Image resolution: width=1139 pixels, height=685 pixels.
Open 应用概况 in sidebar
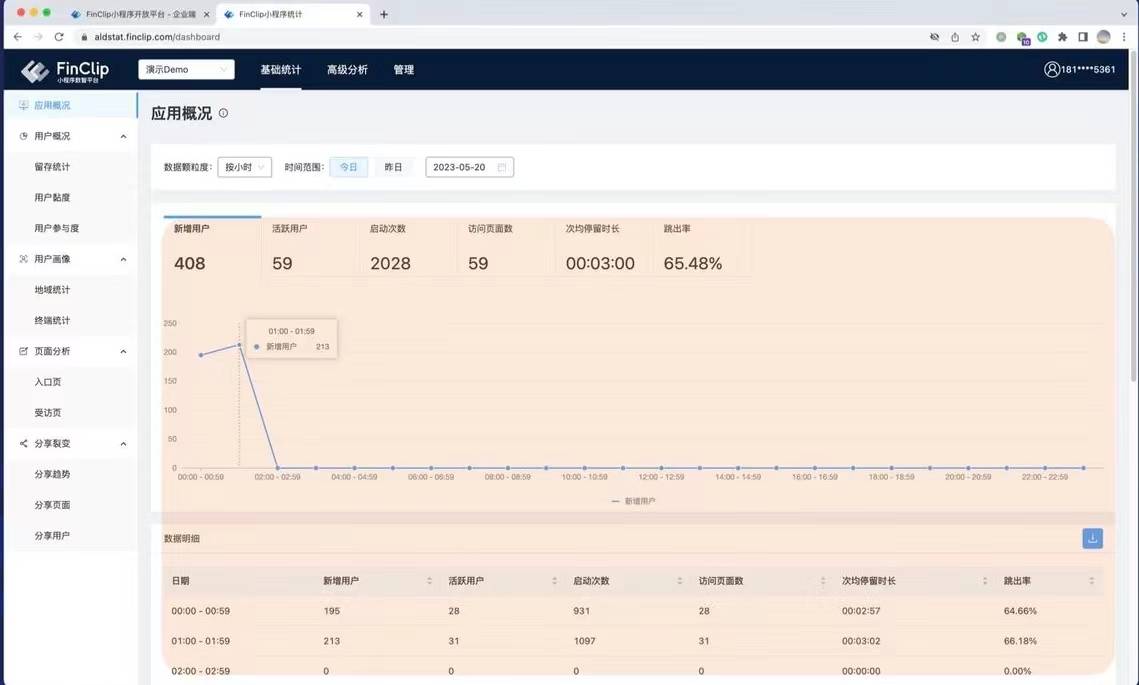[70, 105]
